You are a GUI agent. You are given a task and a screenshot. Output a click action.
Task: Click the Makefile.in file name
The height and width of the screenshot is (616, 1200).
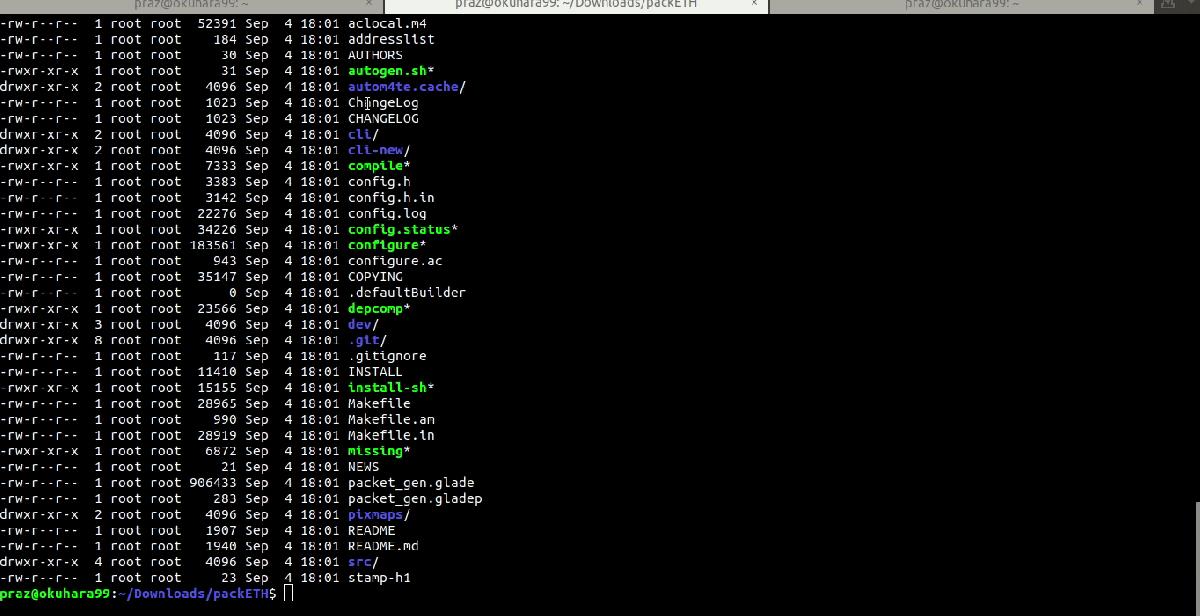tap(391, 435)
